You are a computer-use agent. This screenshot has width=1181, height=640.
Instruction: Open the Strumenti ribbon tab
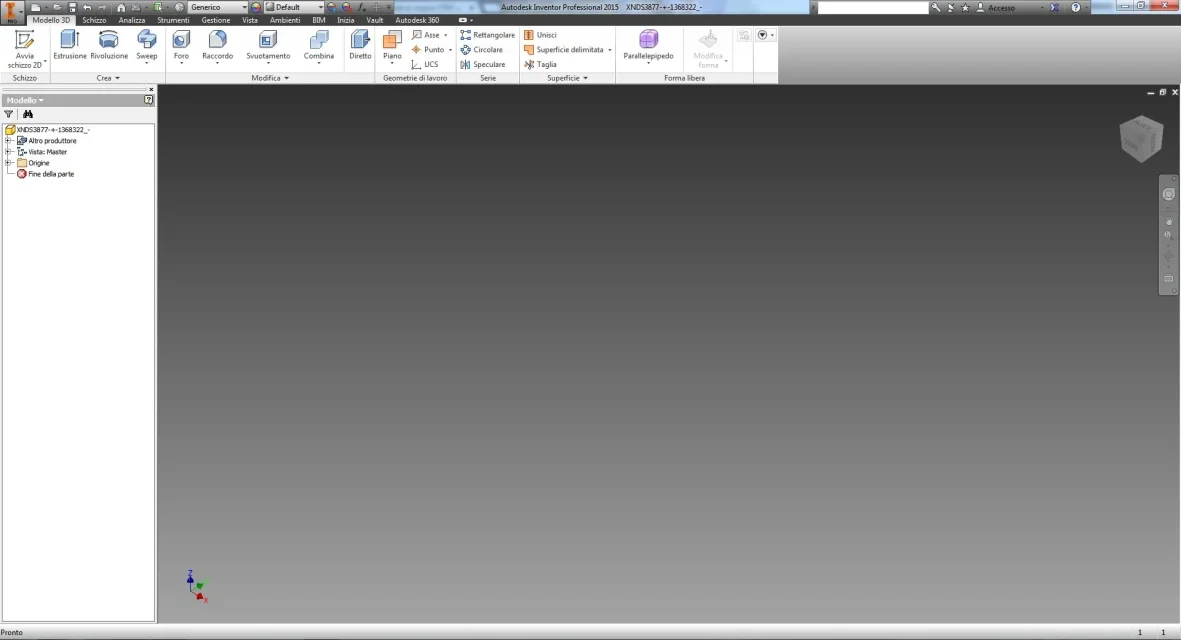(172, 20)
